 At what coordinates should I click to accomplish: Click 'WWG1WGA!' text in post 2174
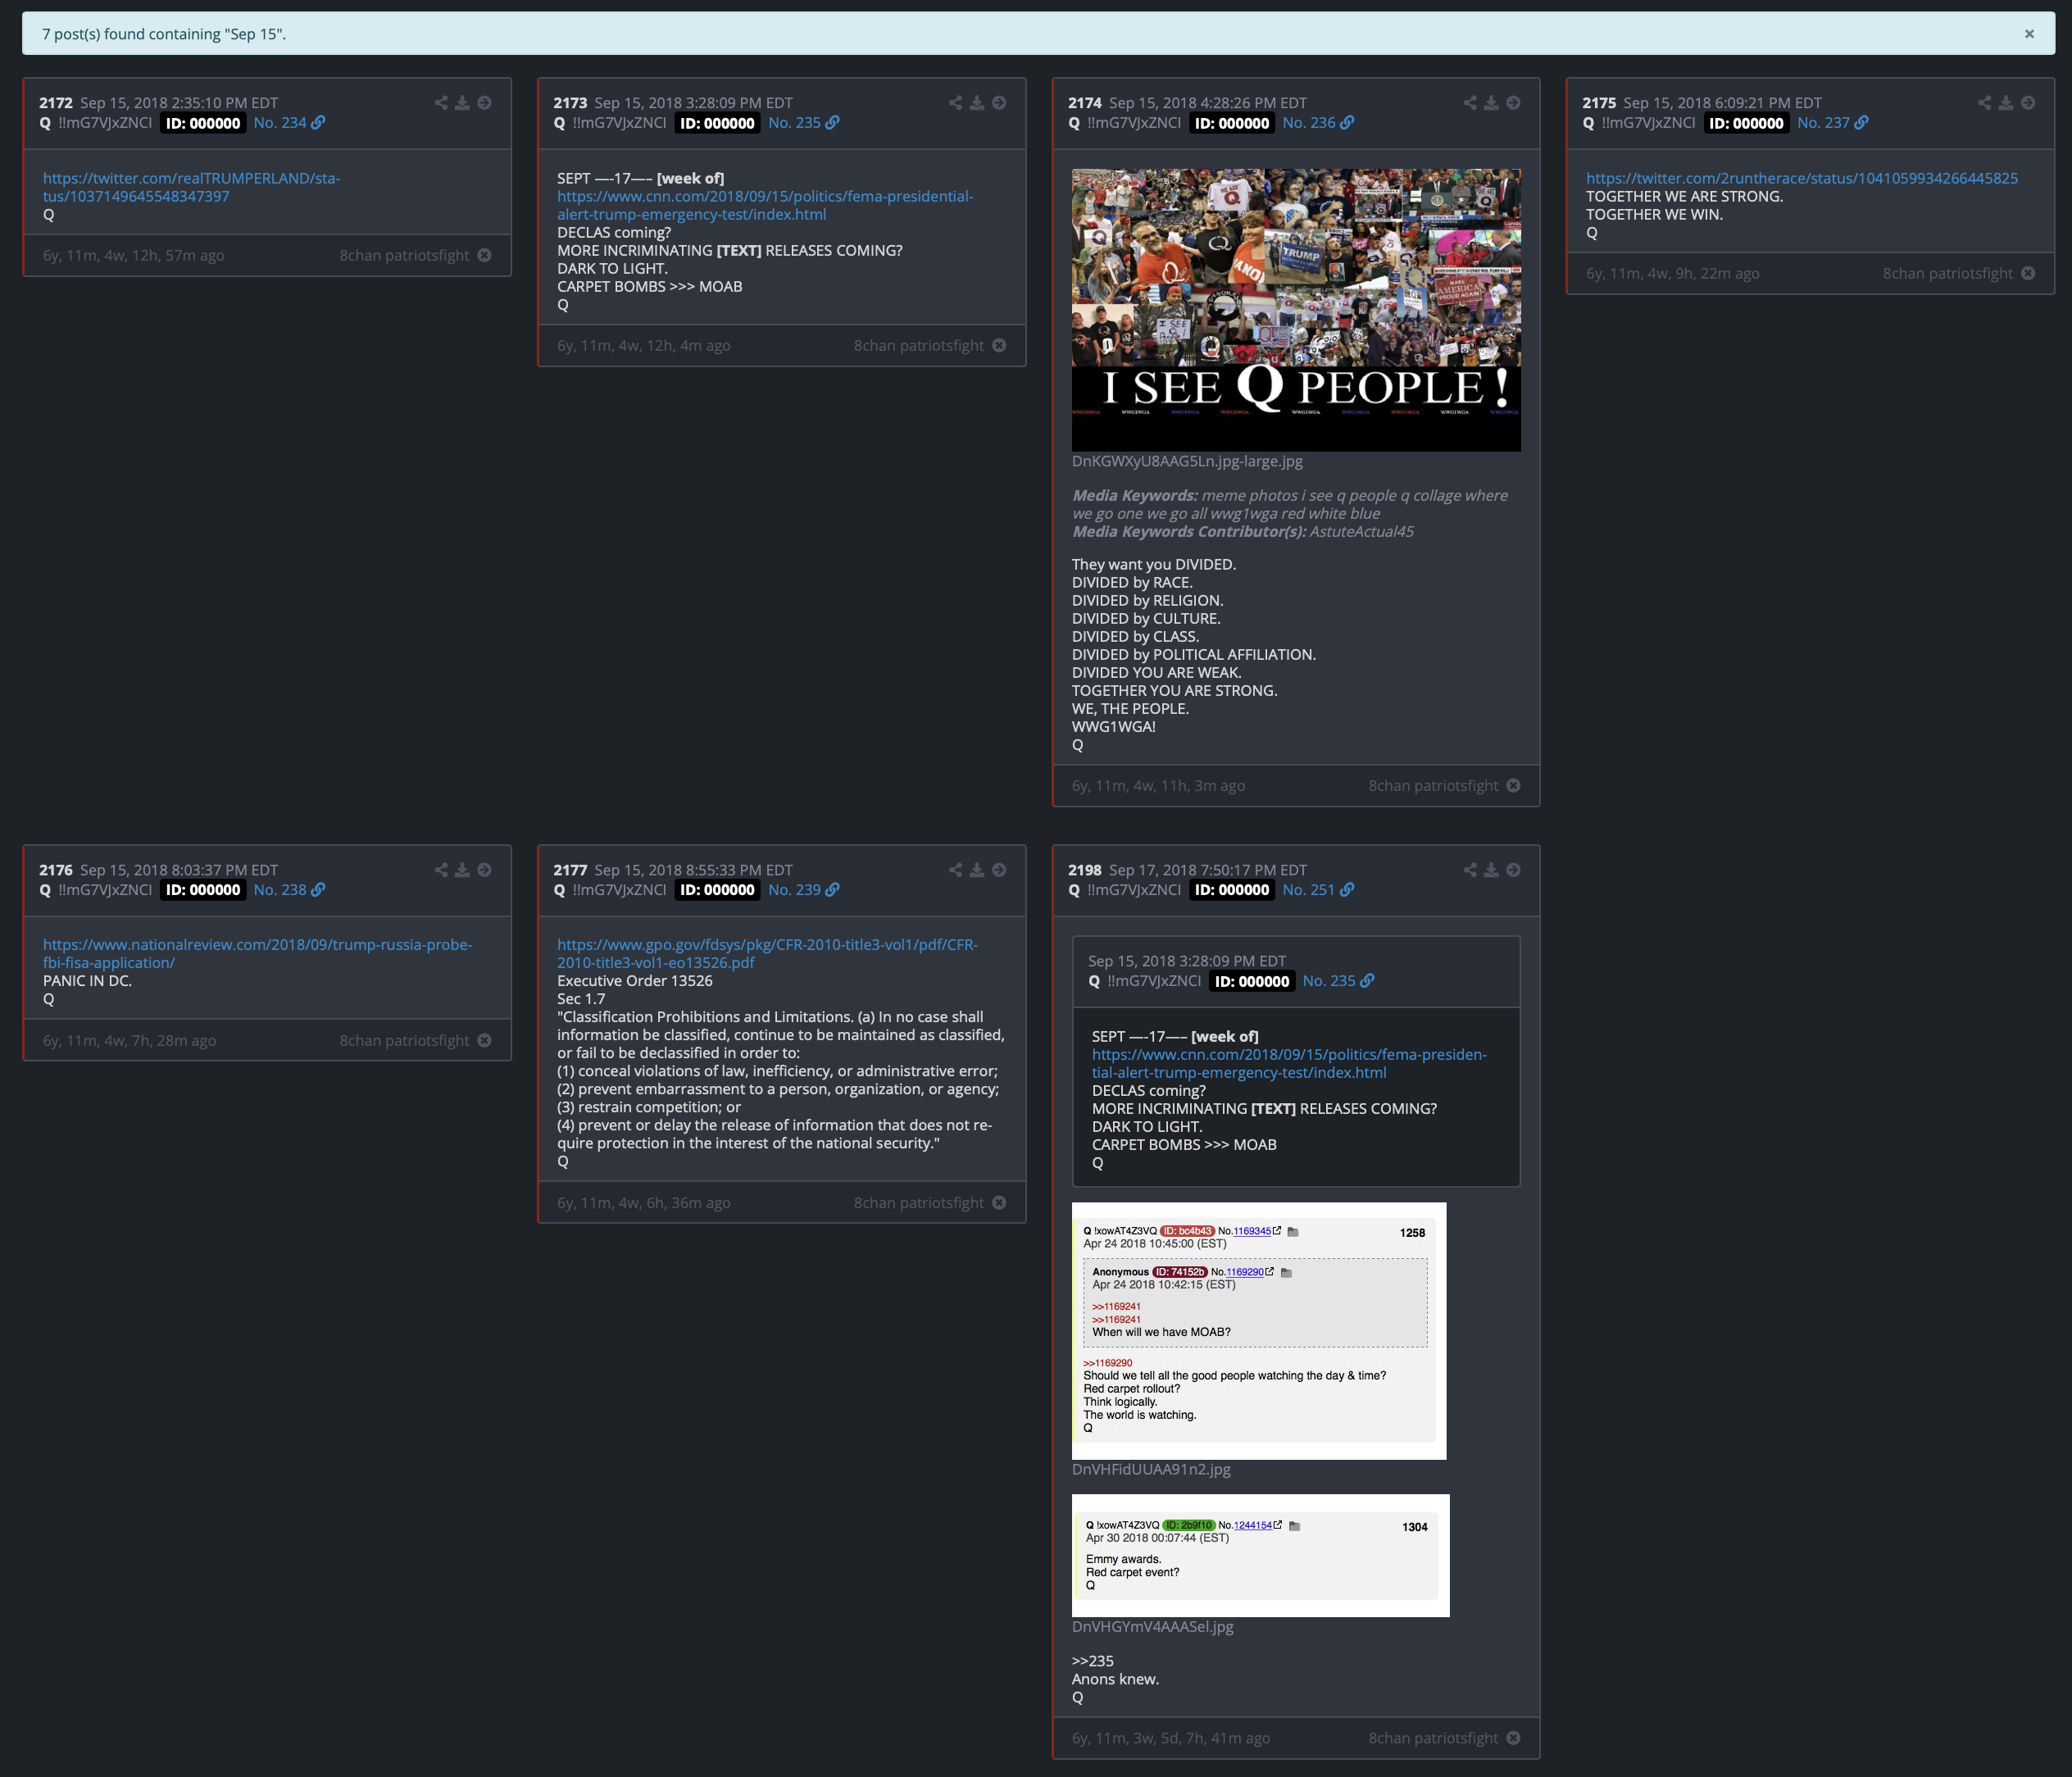click(1113, 726)
